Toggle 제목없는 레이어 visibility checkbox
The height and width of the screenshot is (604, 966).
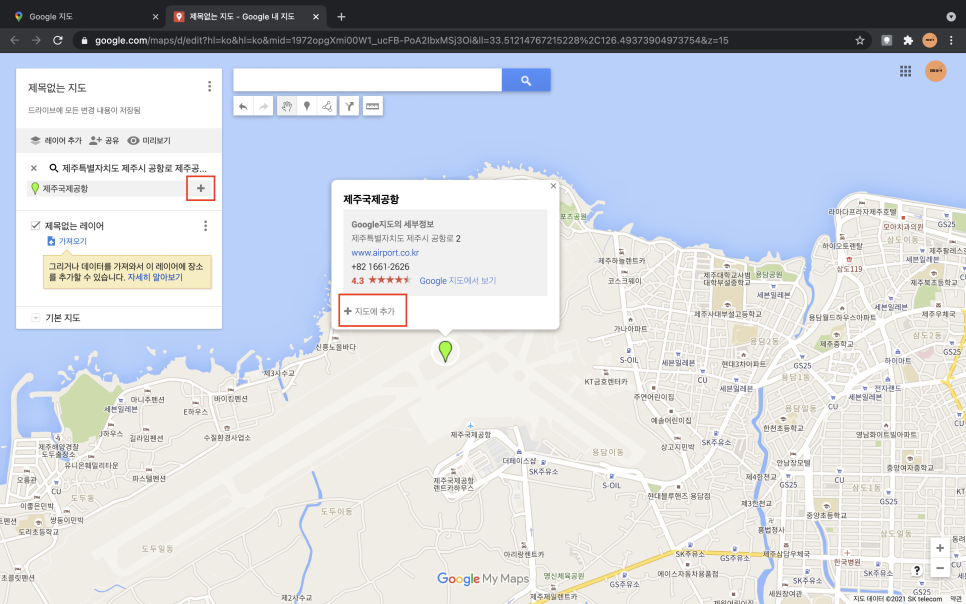(x=35, y=226)
